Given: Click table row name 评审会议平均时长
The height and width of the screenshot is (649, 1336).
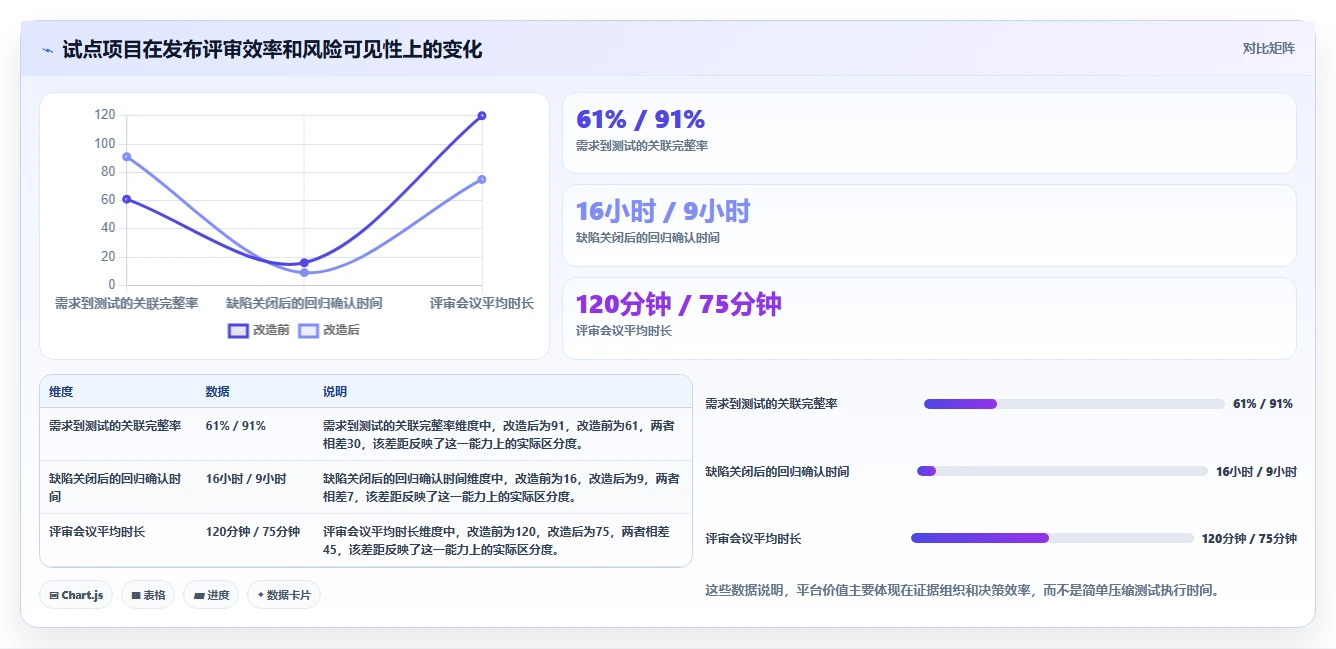Looking at the screenshot, I should (97, 532).
